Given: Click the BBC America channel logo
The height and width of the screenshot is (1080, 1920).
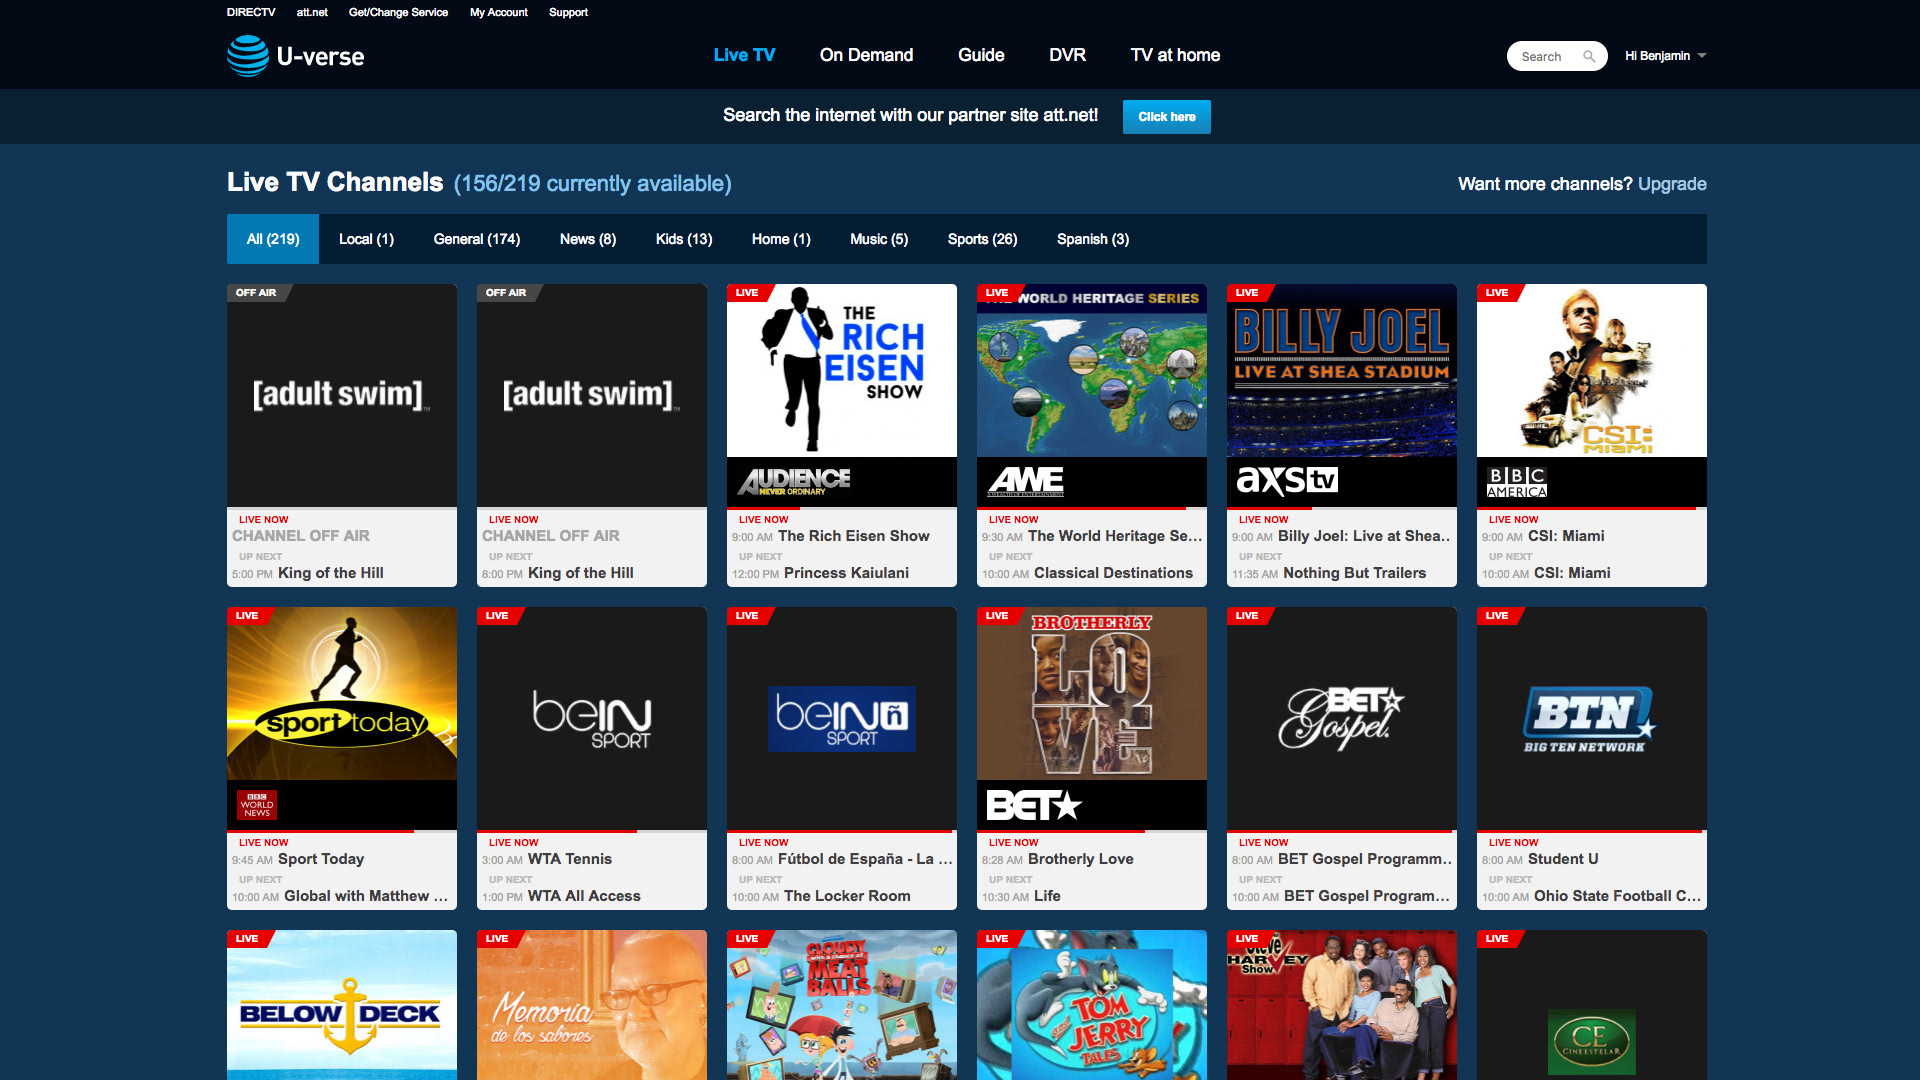Looking at the screenshot, I should coord(1517,482).
